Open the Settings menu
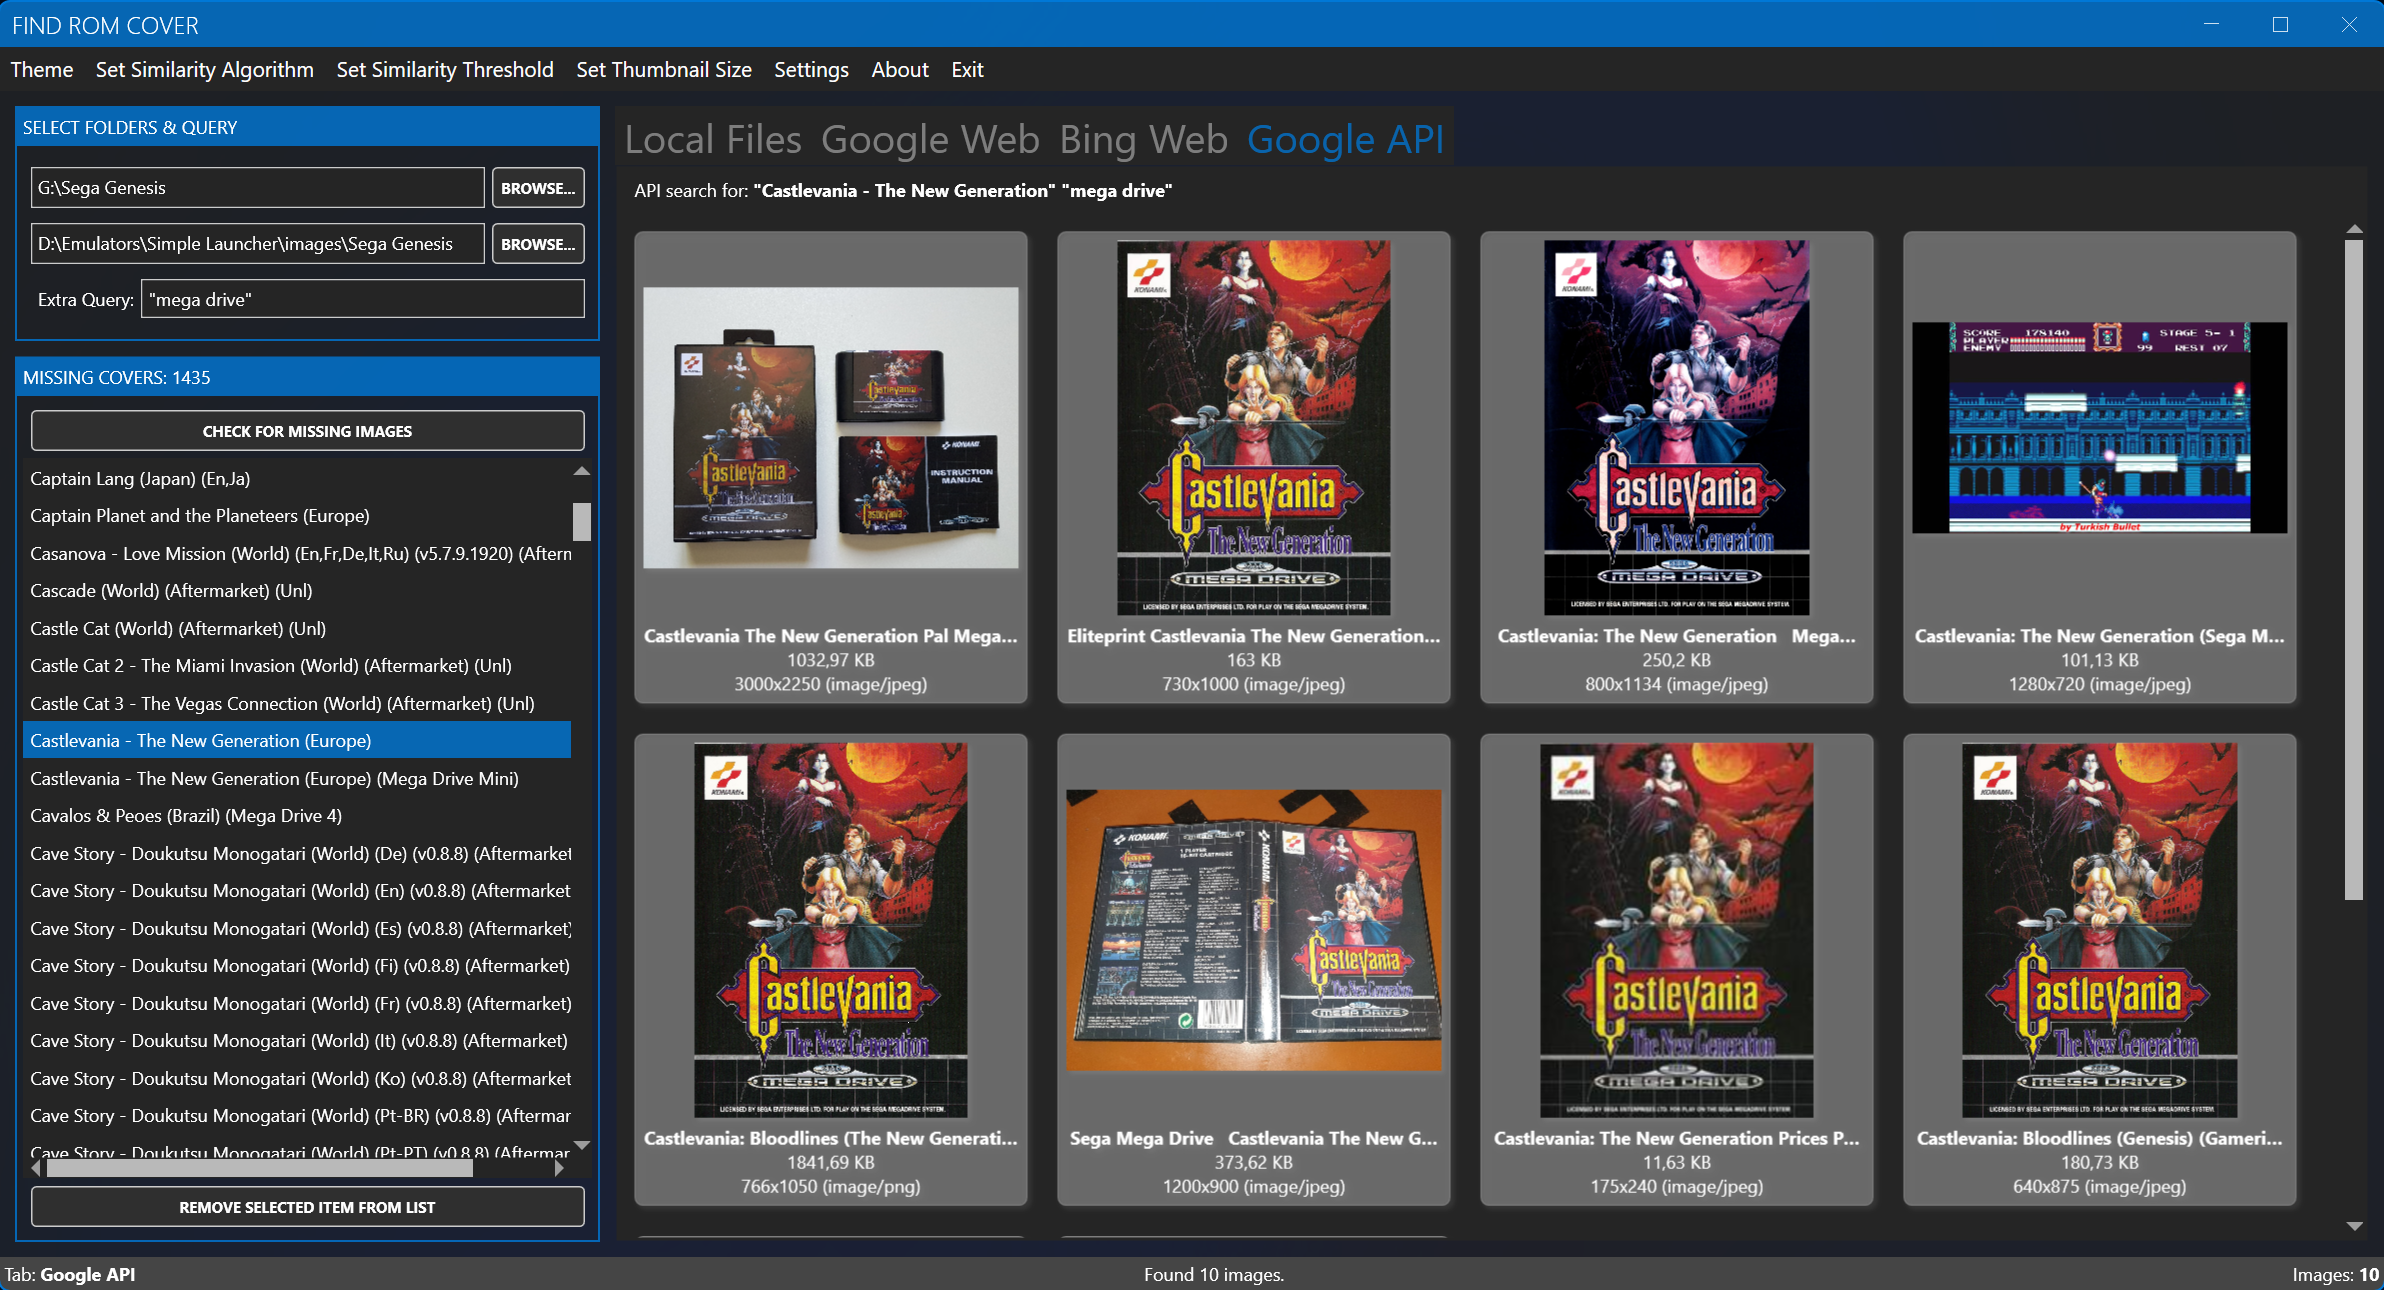 [x=811, y=70]
